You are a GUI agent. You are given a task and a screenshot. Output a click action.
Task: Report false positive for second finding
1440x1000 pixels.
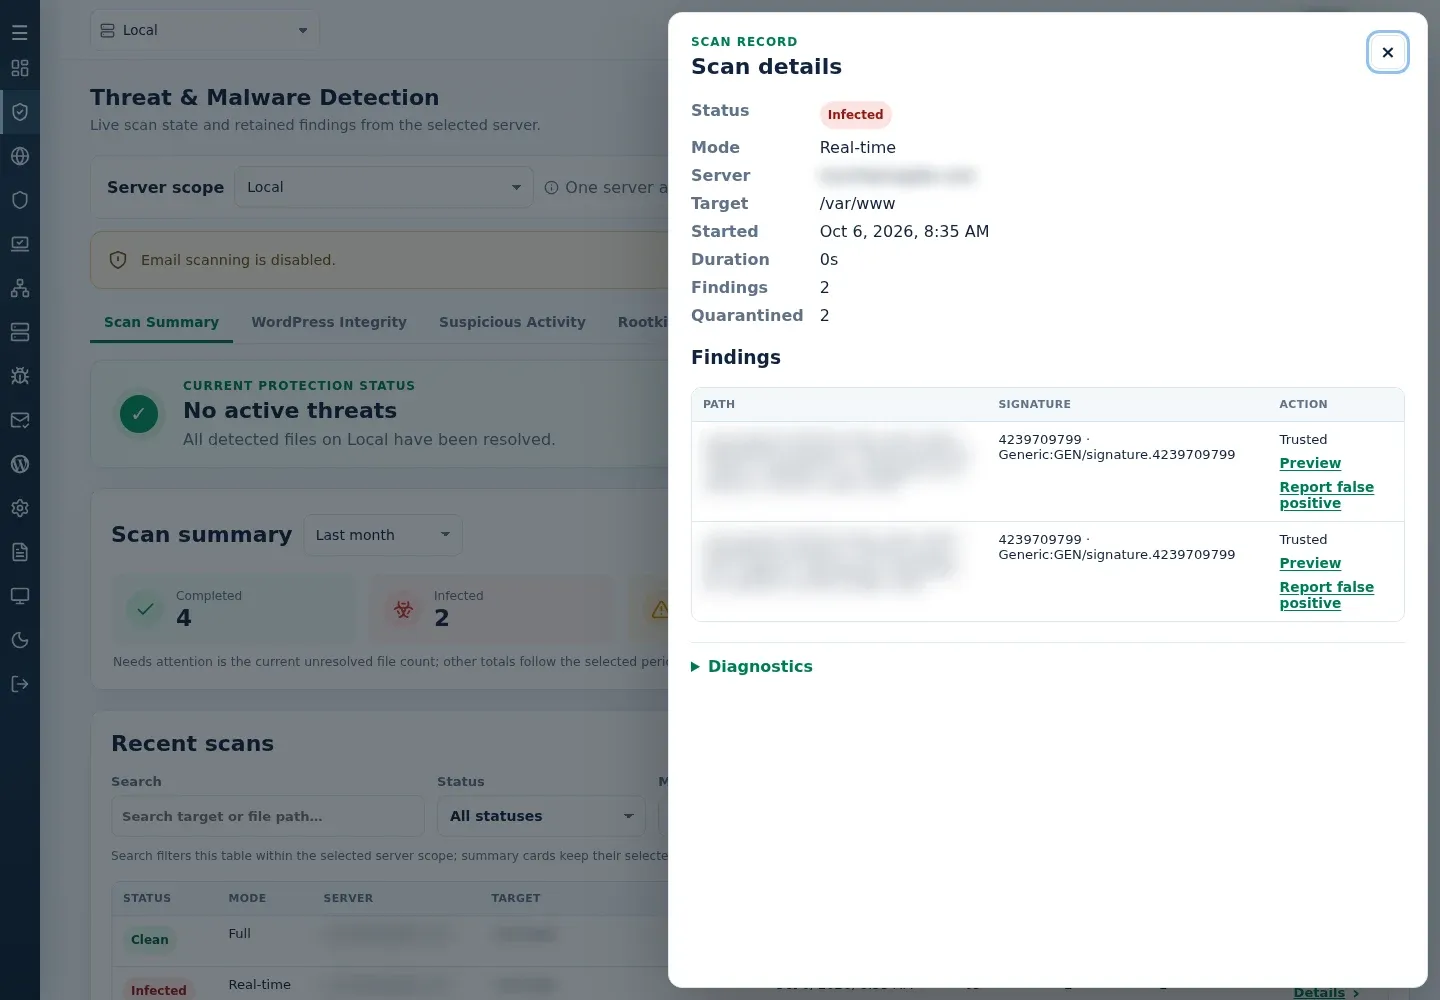[1327, 595]
